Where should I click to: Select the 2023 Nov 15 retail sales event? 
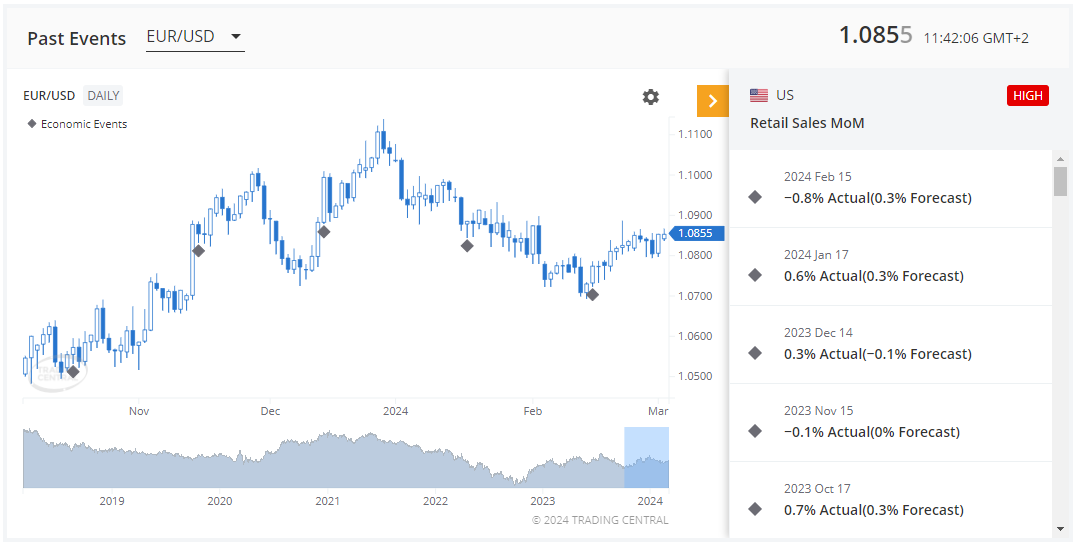[890, 422]
